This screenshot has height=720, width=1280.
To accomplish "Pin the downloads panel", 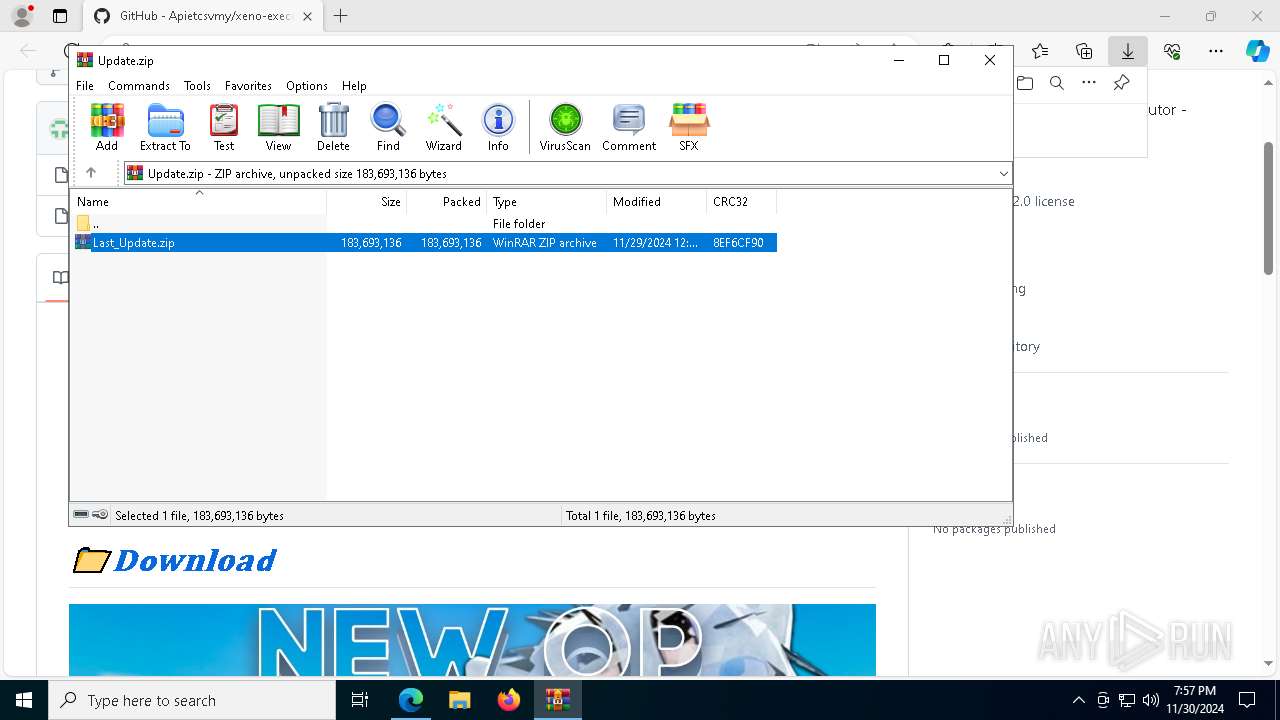I will (x=1121, y=83).
